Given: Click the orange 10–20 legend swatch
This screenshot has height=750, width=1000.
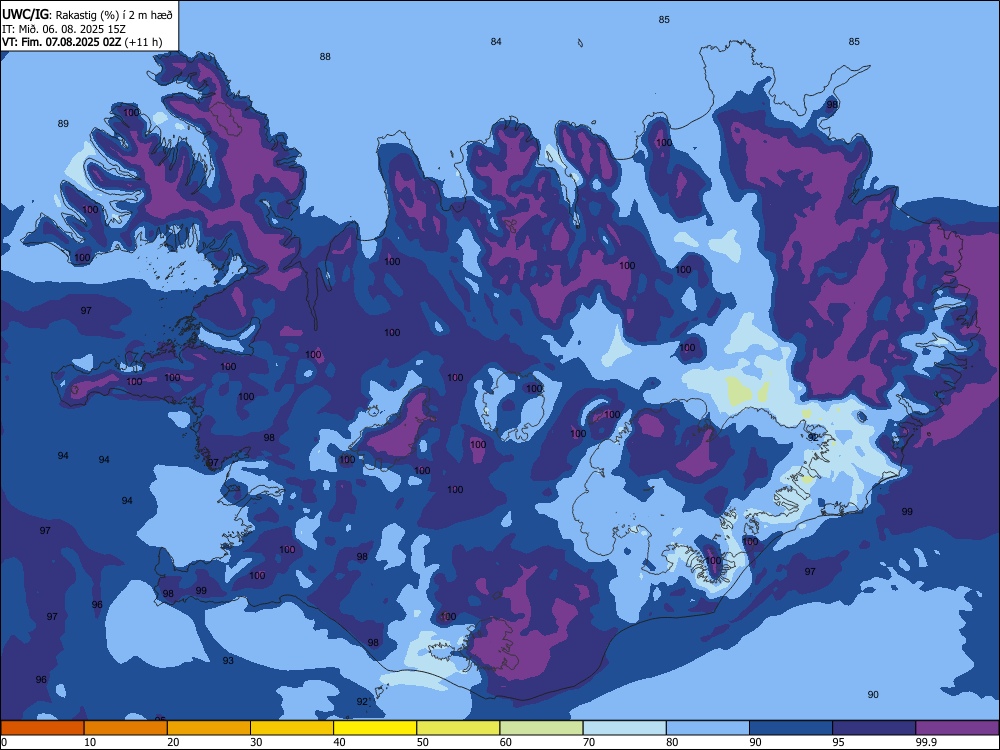Looking at the screenshot, I should pyautogui.click(x=126, y=728).
